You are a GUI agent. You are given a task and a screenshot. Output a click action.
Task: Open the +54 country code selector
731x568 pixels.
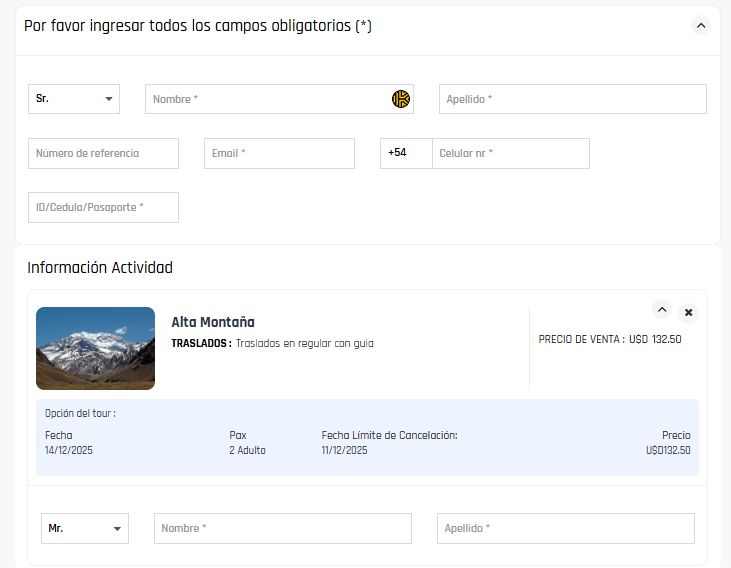405,153
